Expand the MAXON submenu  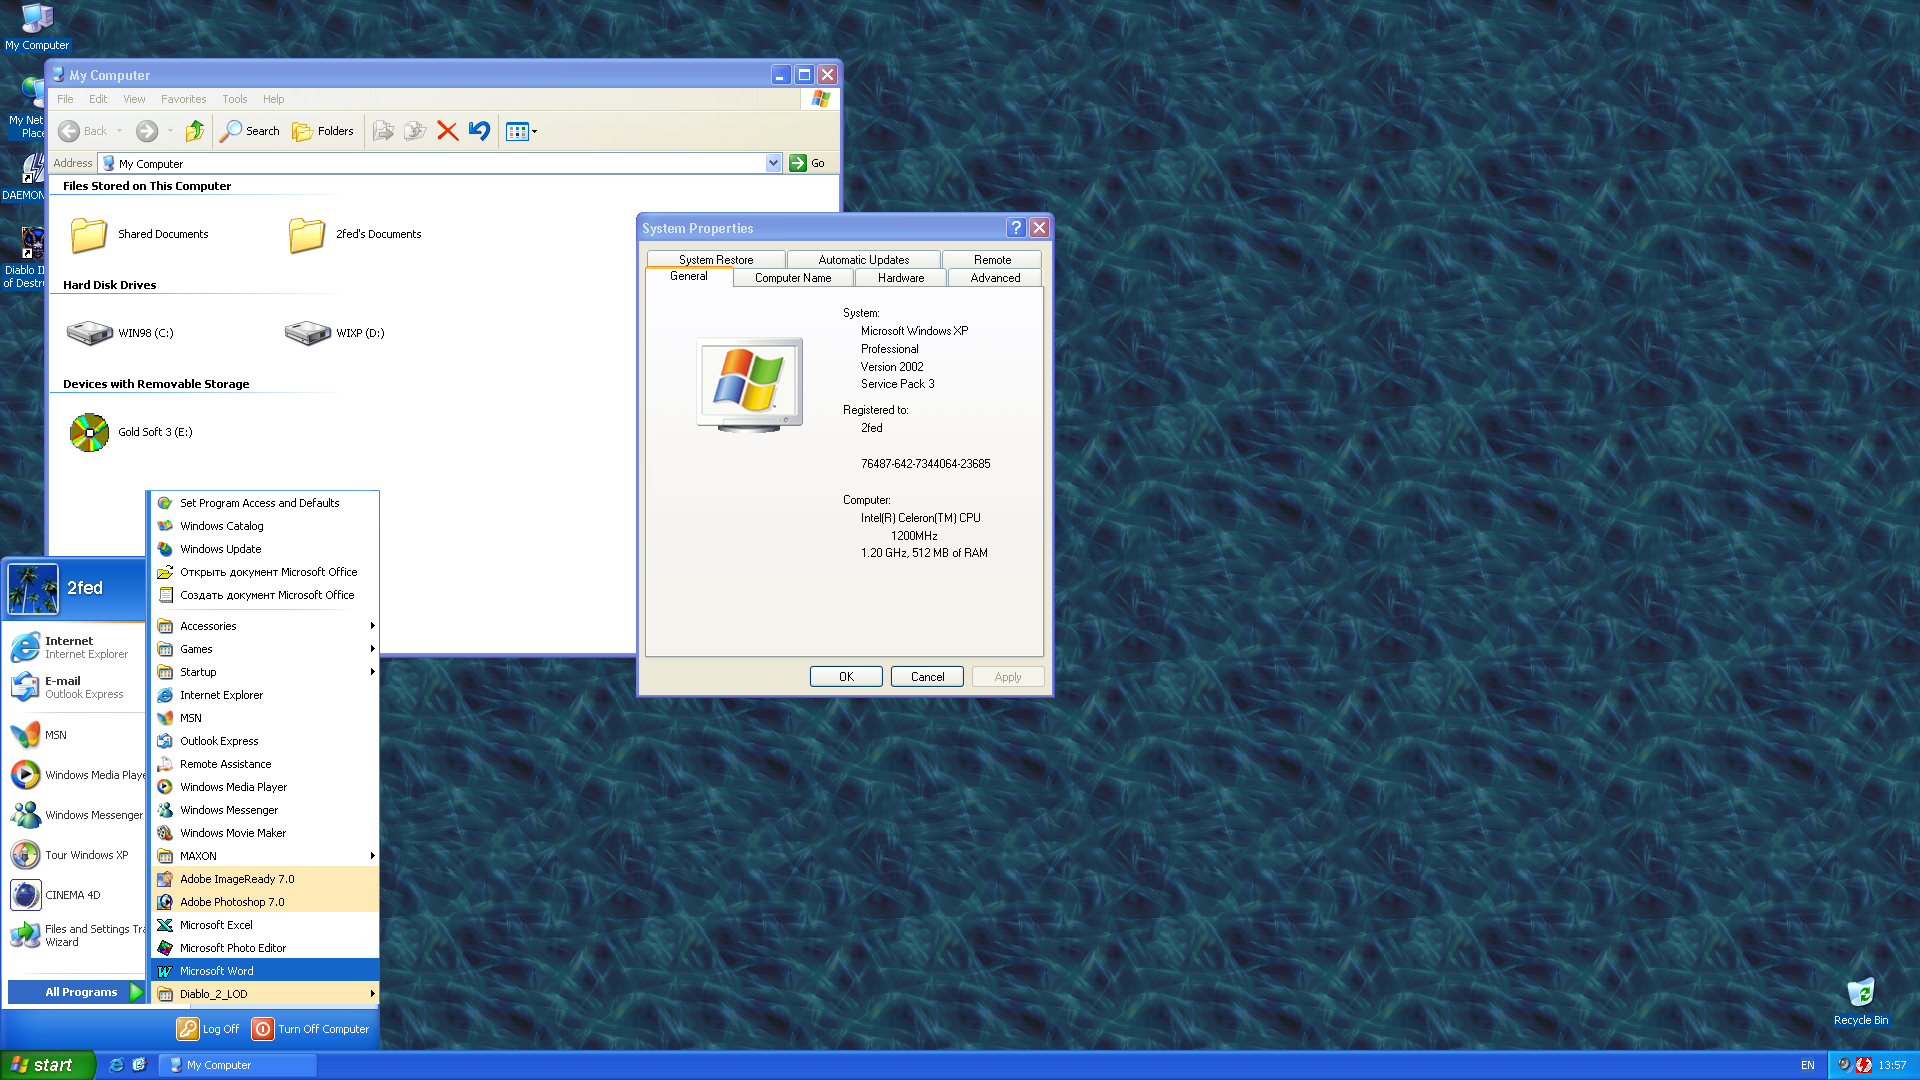pyautogui.click(x=265, y=856)
